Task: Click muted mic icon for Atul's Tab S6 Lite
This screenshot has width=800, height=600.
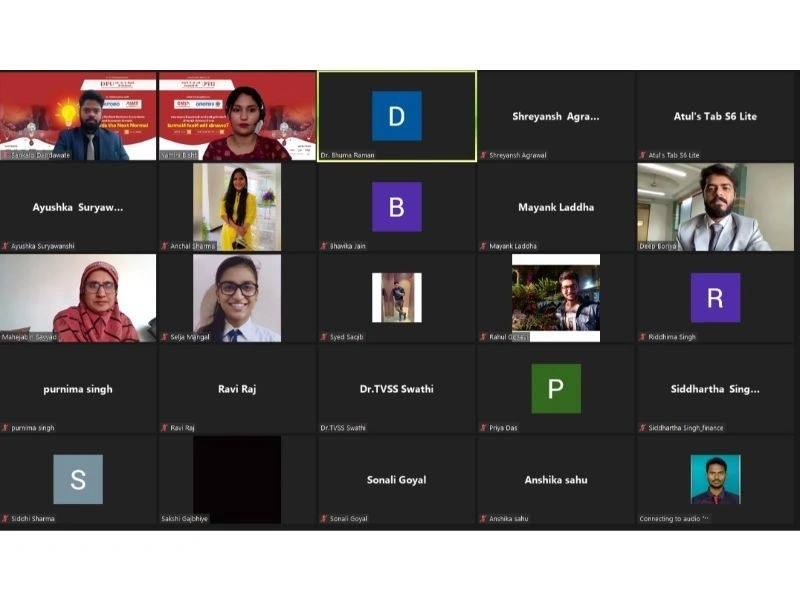Action: [642, 155]
